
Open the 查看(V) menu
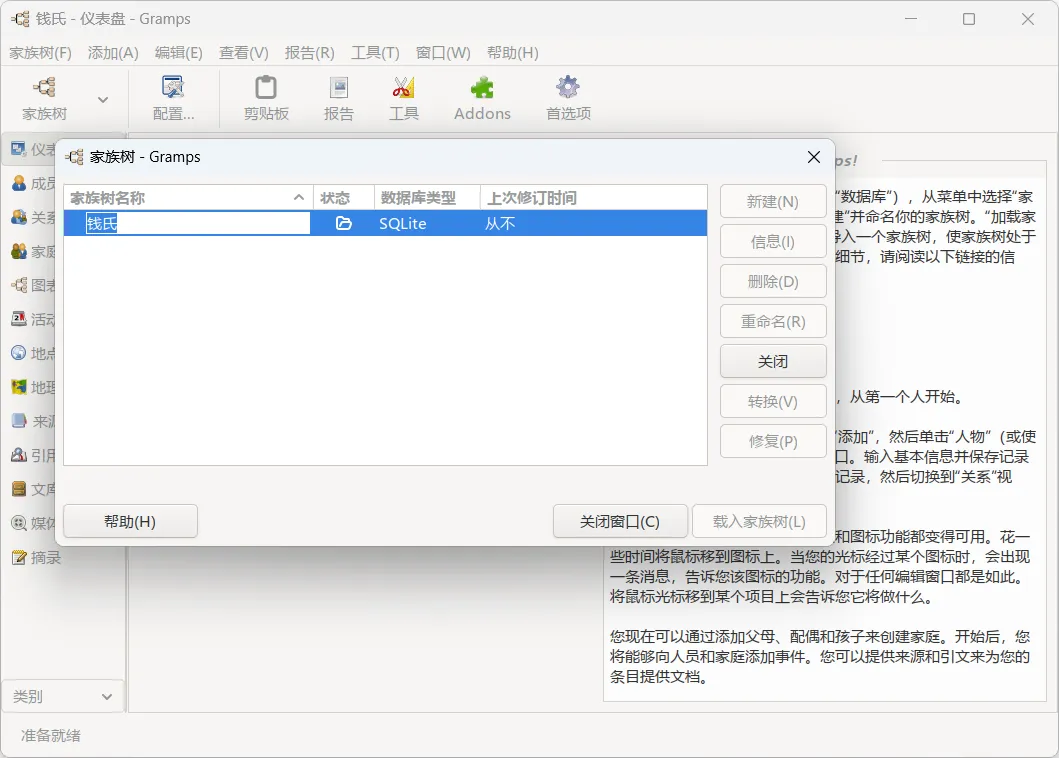244,53
